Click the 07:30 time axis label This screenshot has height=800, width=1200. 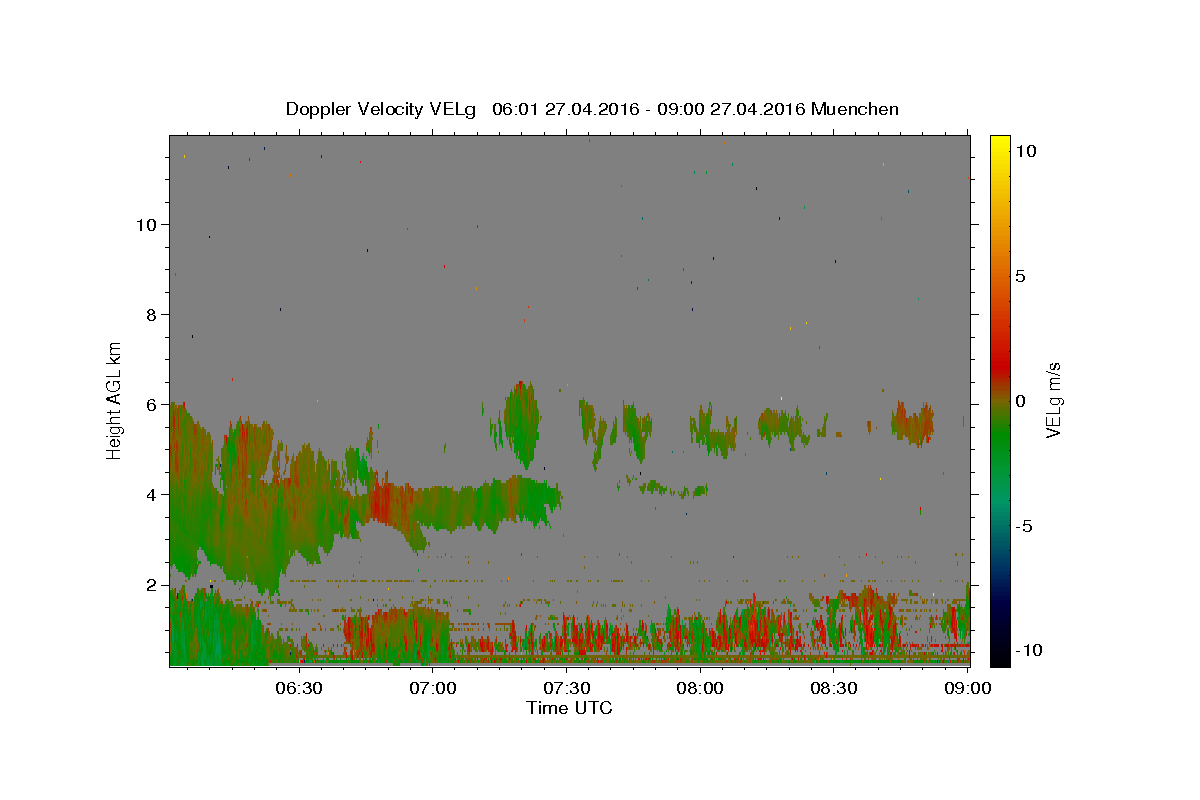coord(567,688)
